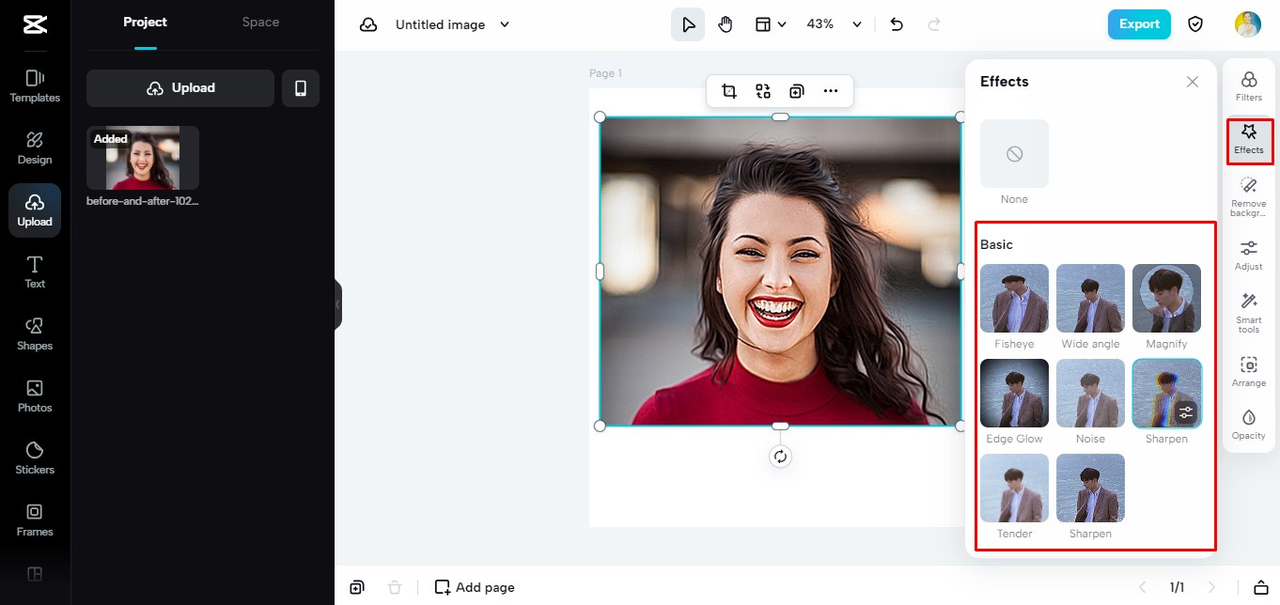Open the layout view dropdown

click(770, 25)
